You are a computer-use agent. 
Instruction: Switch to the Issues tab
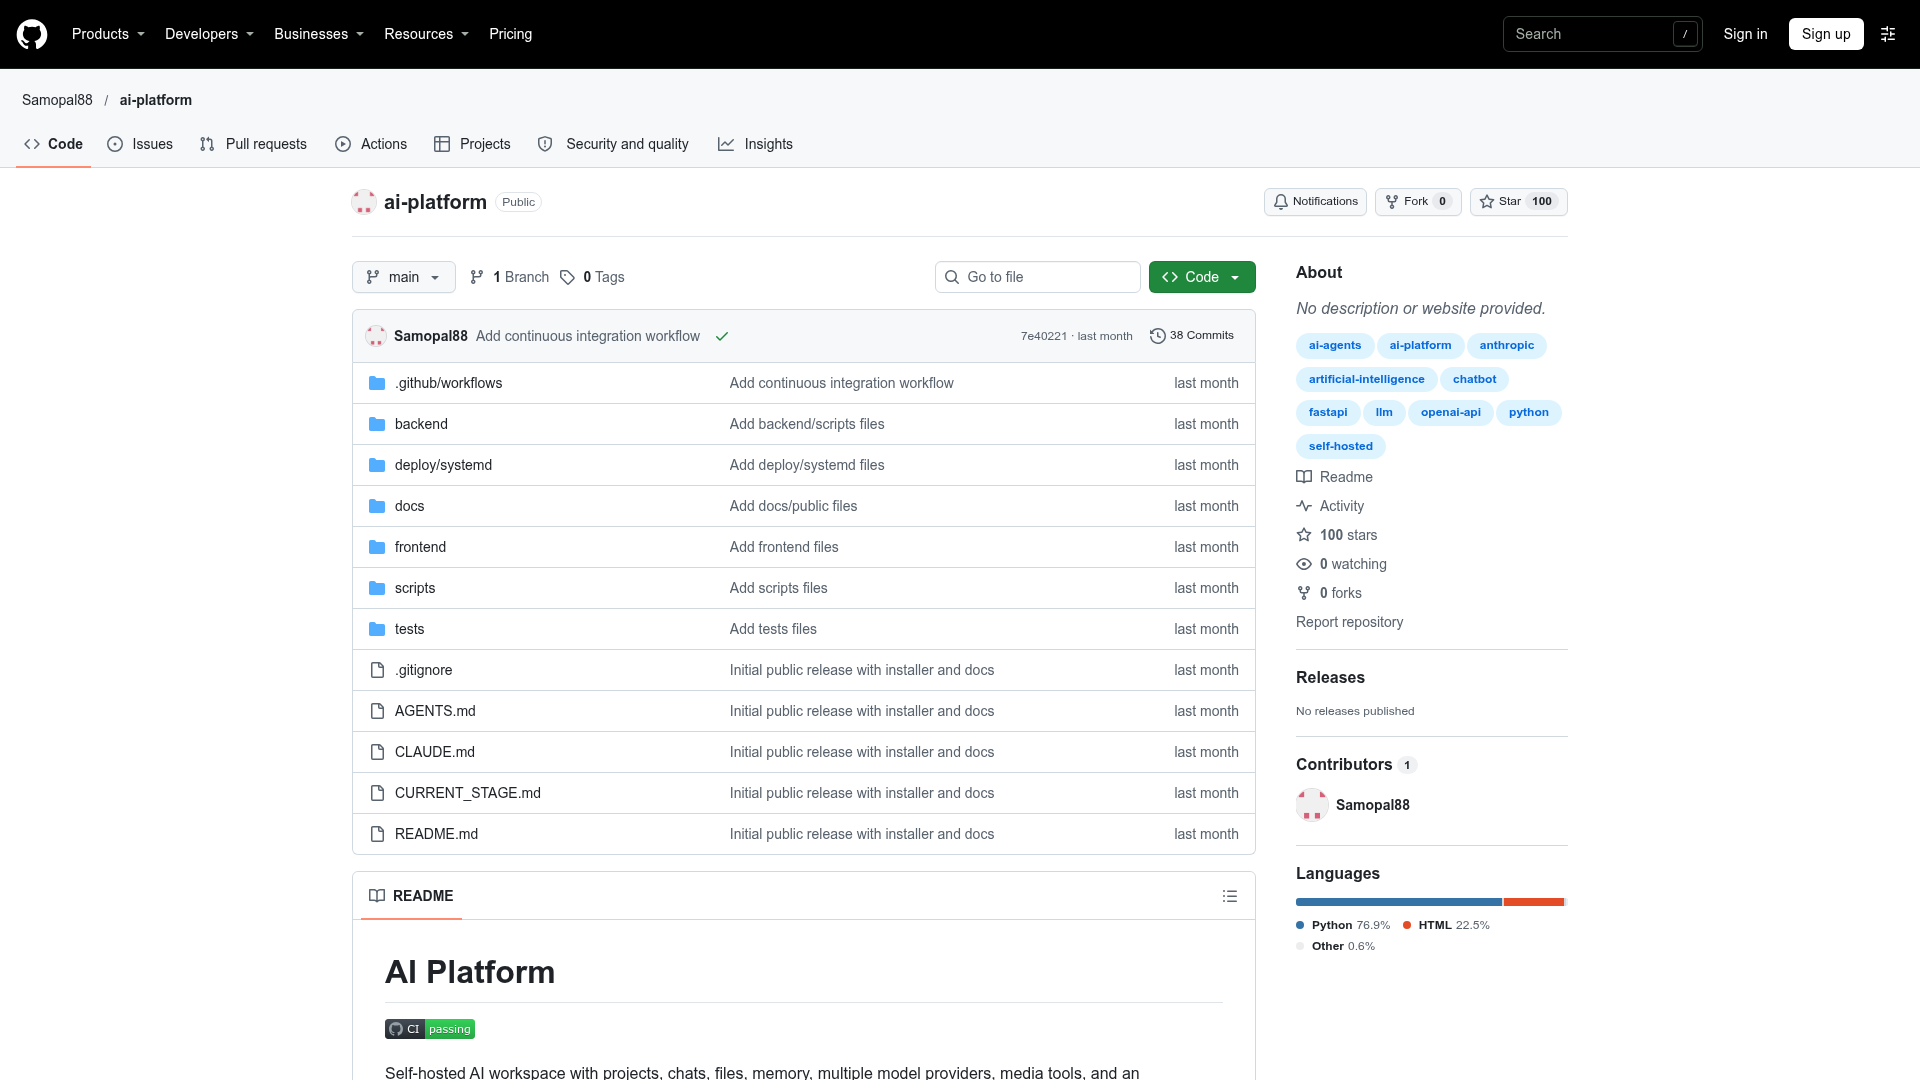pyautogui.click(x=140, y=144)
